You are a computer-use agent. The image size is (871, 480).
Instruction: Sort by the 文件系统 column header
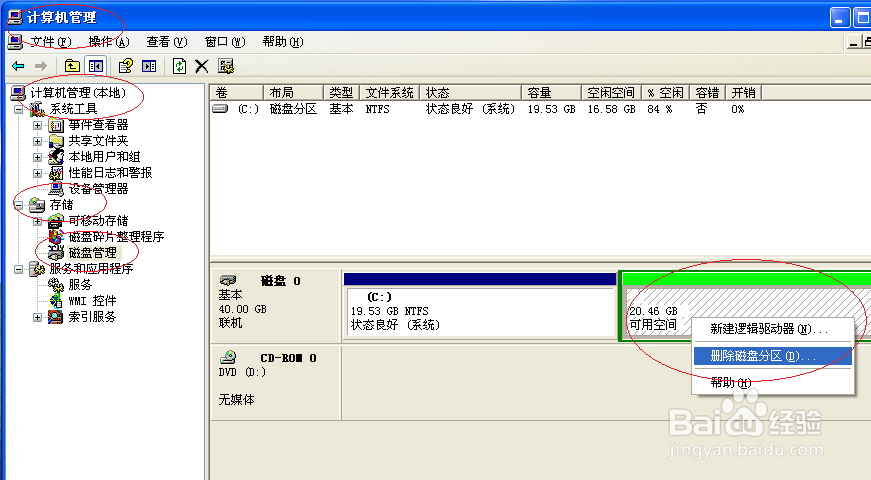[x=390, y=93]
